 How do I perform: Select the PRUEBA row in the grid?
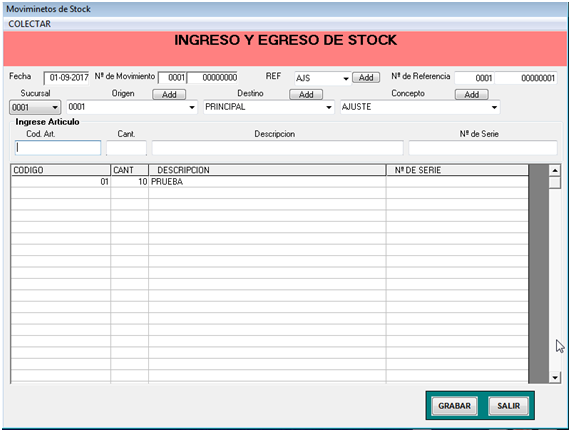coord(269,182)
